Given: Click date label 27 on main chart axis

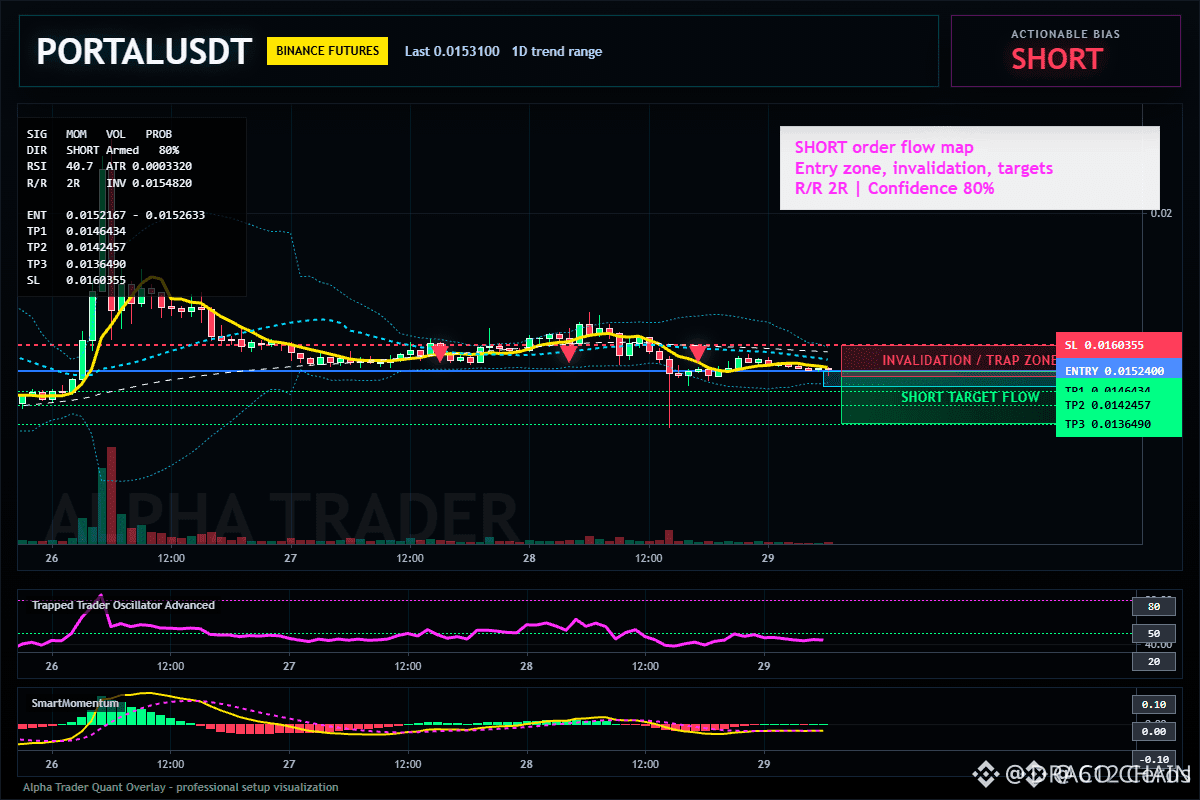Looking at the screenshot, I should click(x=289, y=557).
